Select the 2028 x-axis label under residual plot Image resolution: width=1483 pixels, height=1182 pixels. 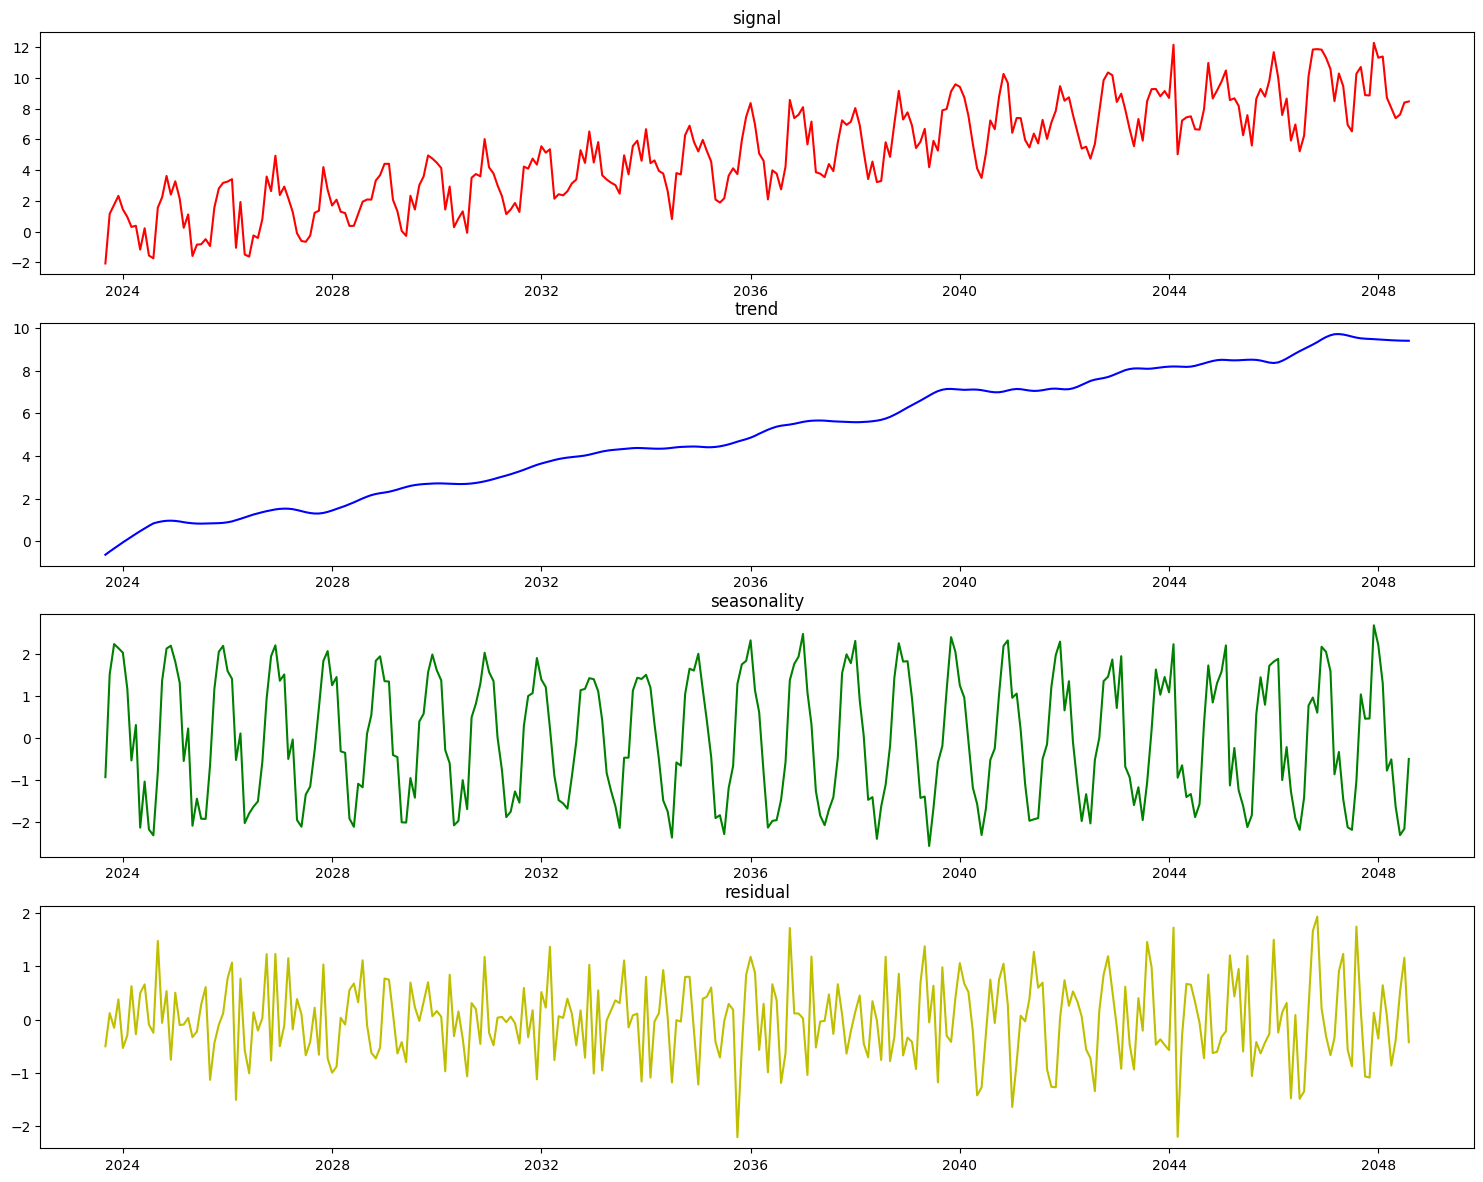click(332, 1164)
